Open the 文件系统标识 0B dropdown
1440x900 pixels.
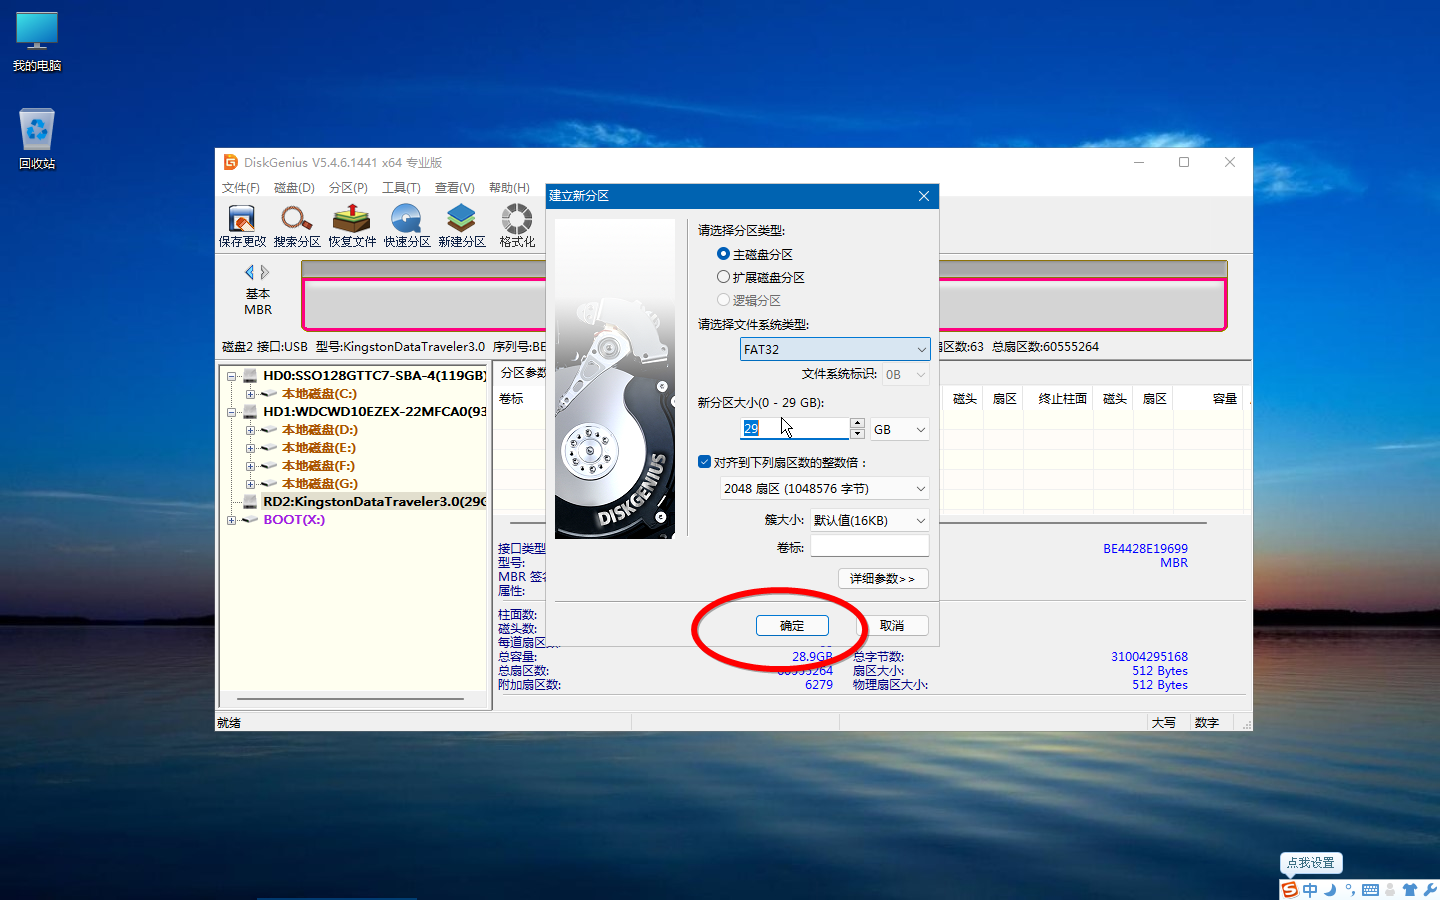click(x=906, y=375)
